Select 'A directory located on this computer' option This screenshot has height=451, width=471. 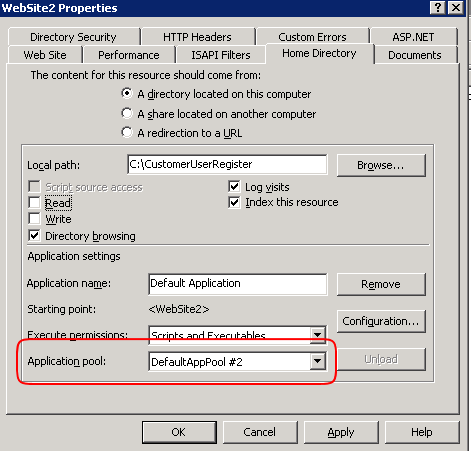[x=127, y=94]
